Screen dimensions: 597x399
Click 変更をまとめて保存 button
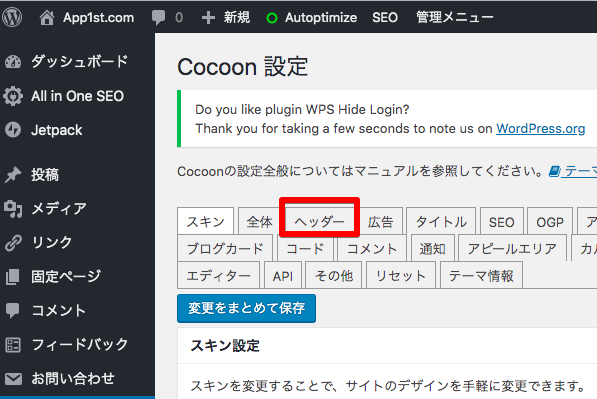coord(246,308)
